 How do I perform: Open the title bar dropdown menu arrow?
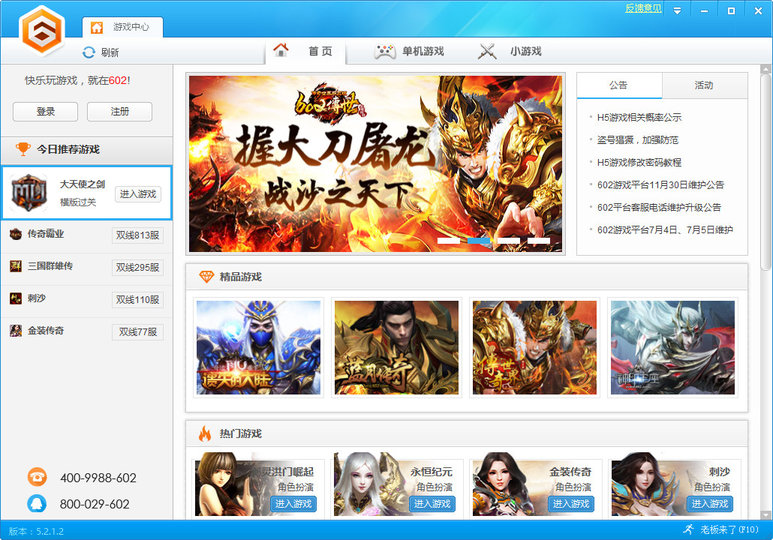coord(677,10)
